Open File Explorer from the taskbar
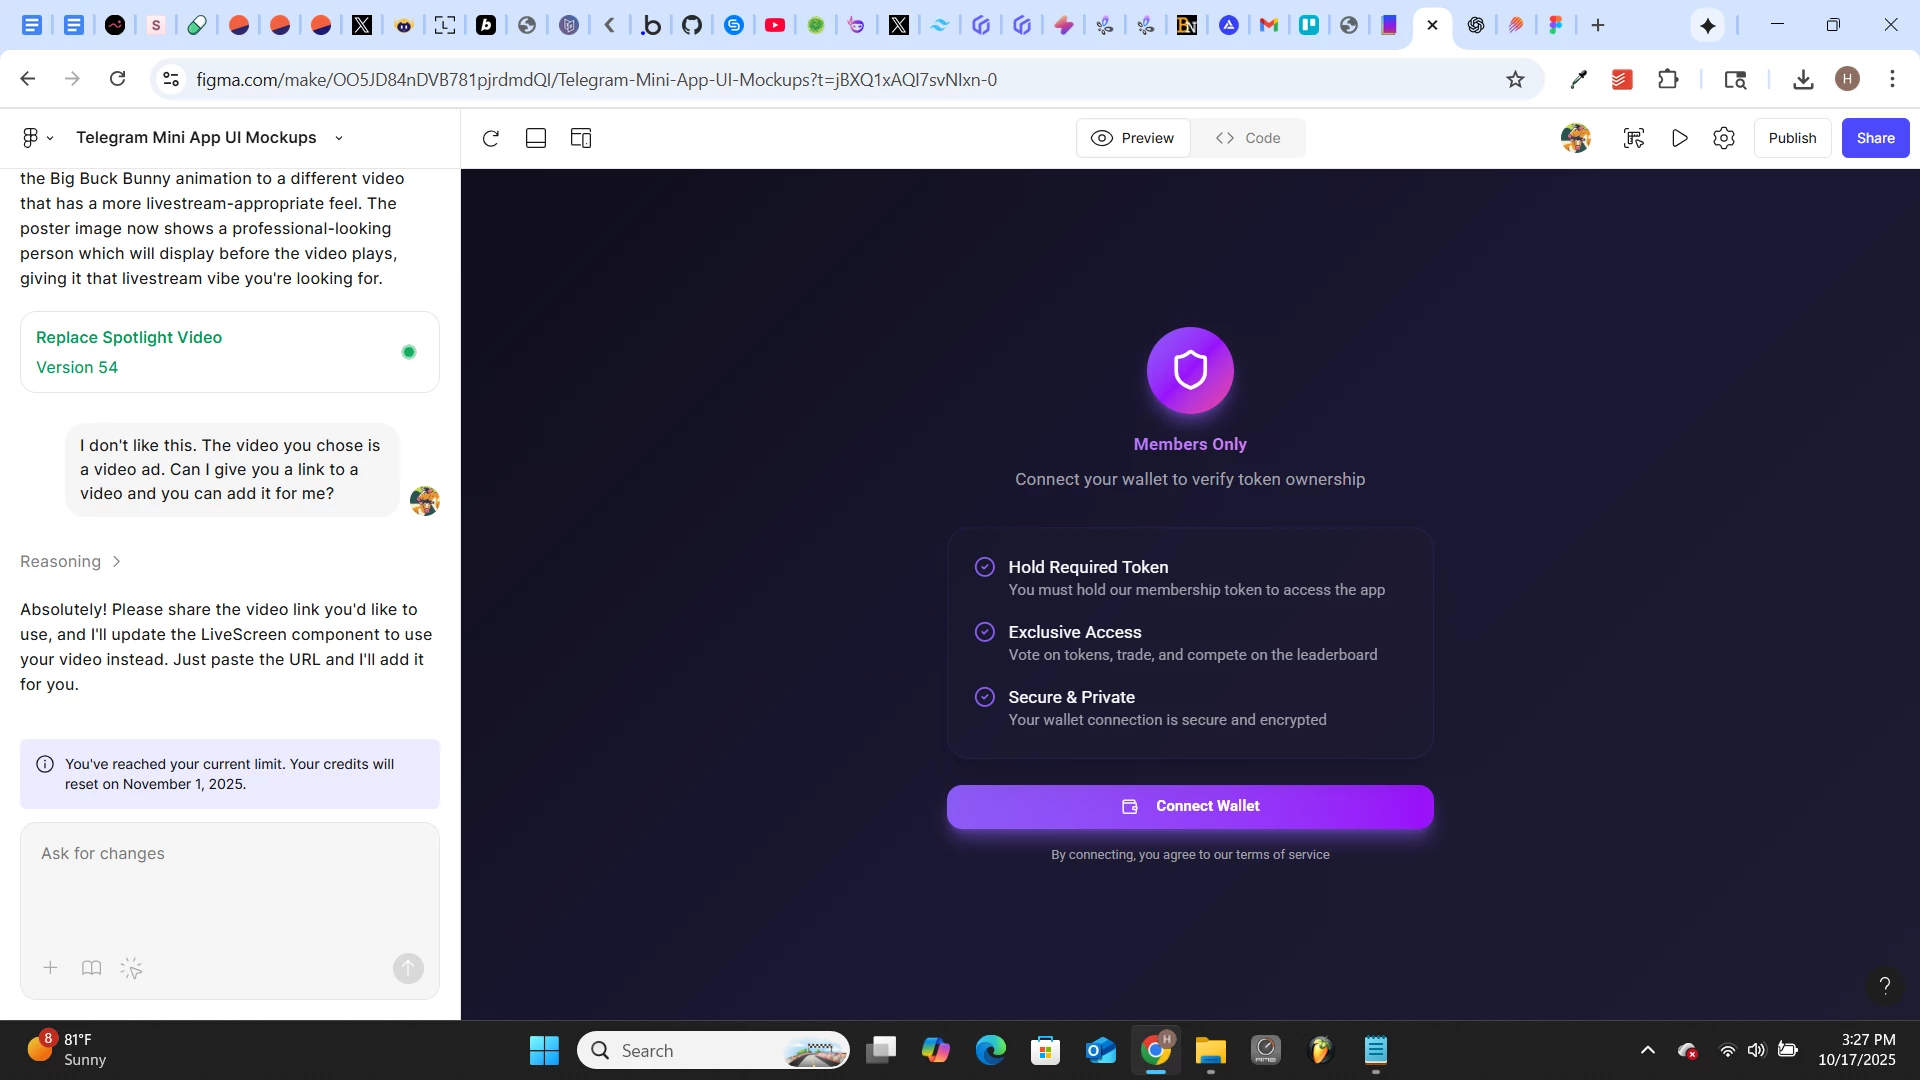This screenshot has width=1920, height=1080. click(x=1210, y=1051)
